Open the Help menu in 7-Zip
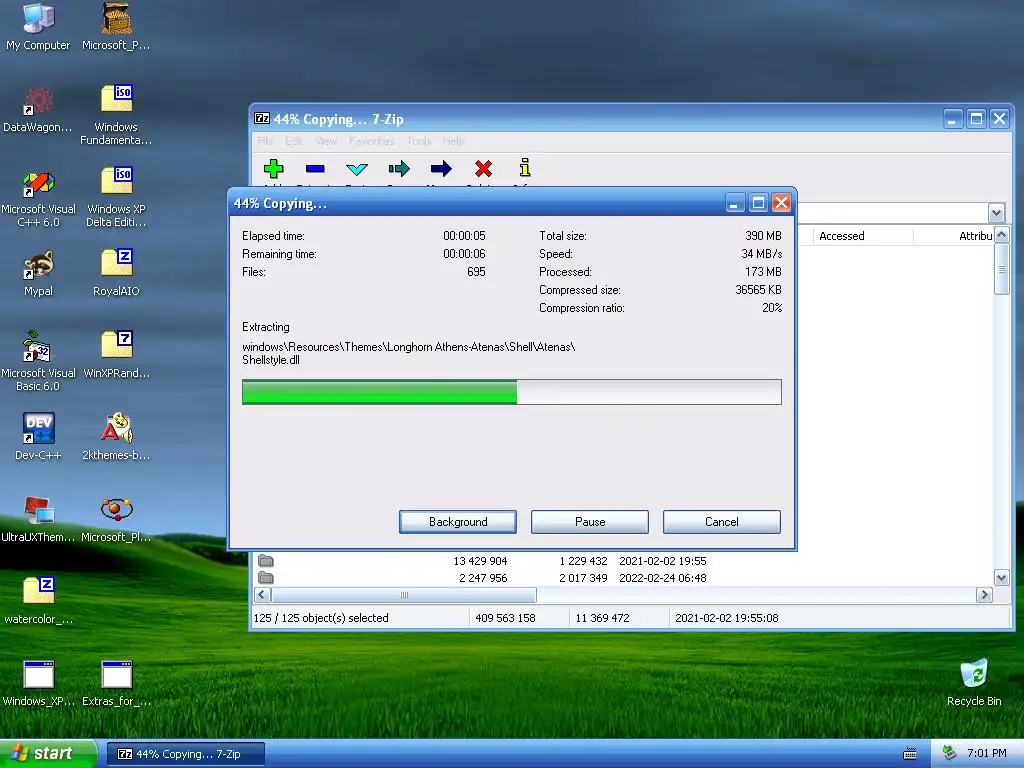The height and width of the screenshot is (768, 1024). pyautogui.click(x=453, y=141)
